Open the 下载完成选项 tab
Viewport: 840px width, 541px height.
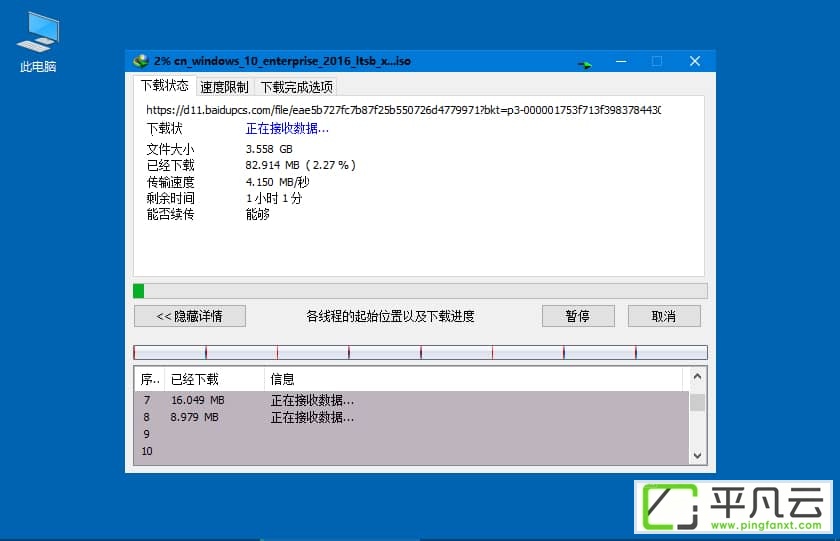[296, 87]
